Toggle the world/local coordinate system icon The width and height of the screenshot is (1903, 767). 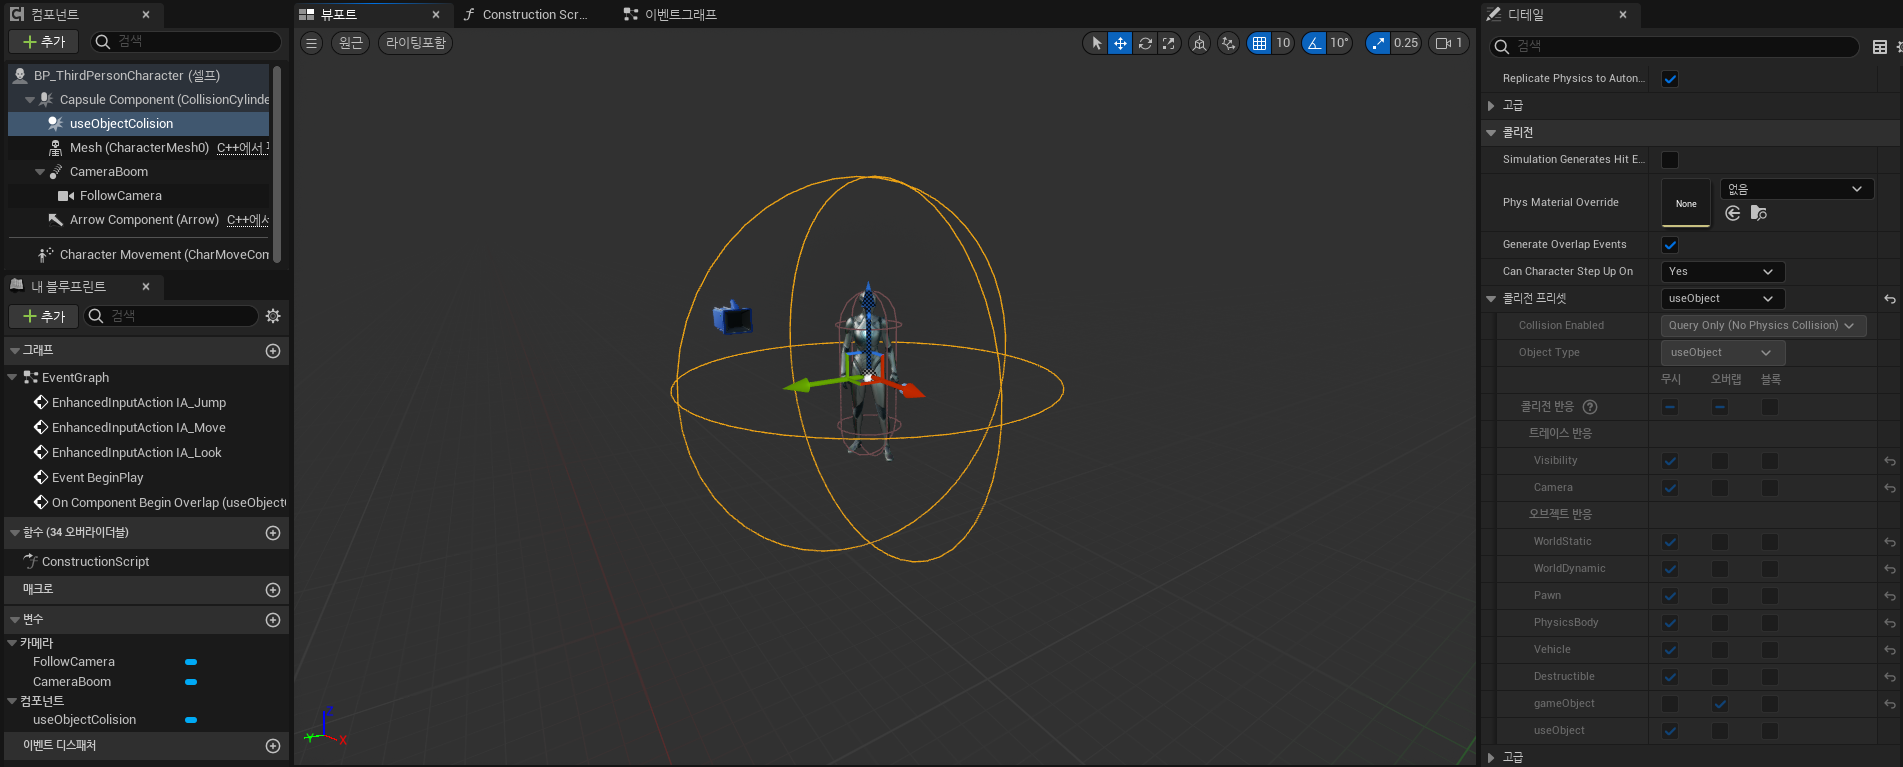tap(1199, 43)
